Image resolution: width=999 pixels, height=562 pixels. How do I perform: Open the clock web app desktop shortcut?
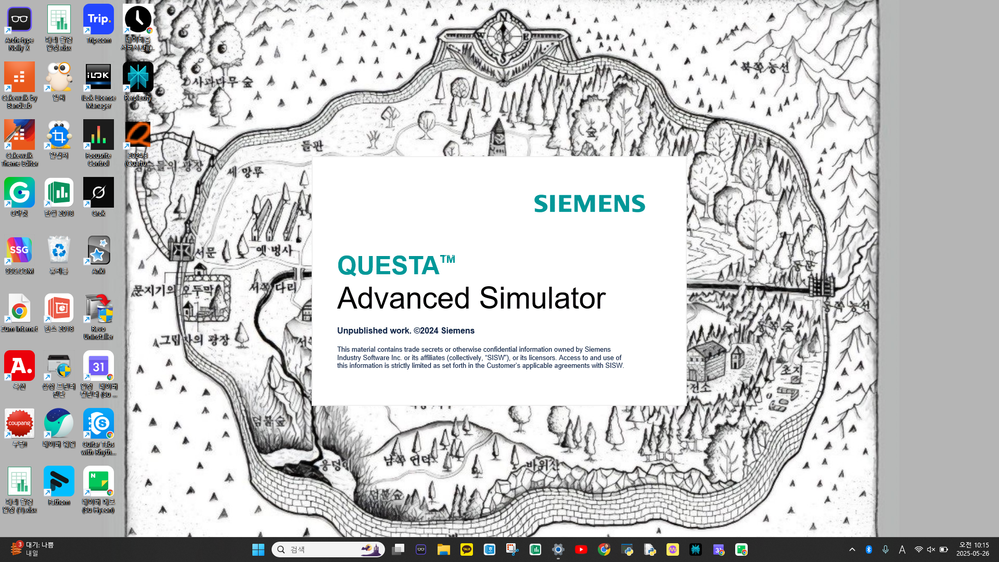click(138, 28)
